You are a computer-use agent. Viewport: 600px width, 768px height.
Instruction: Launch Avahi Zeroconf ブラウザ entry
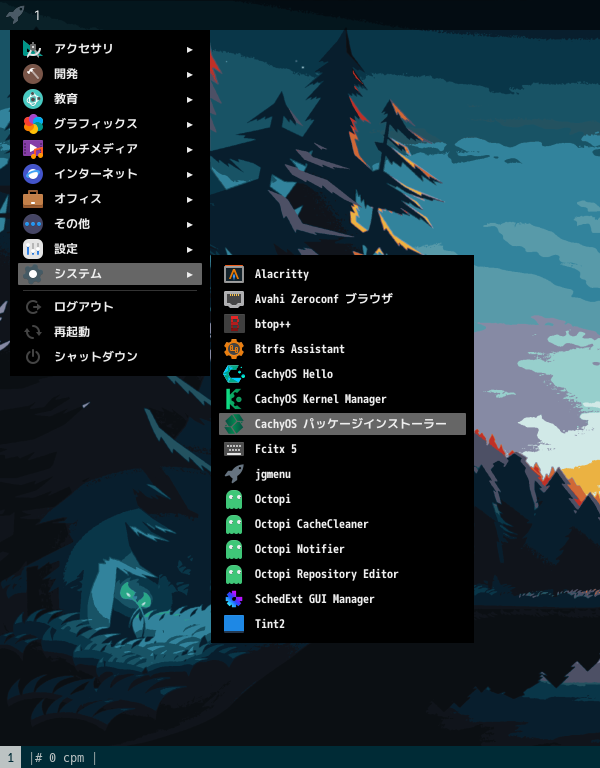[x=342, y=299]
